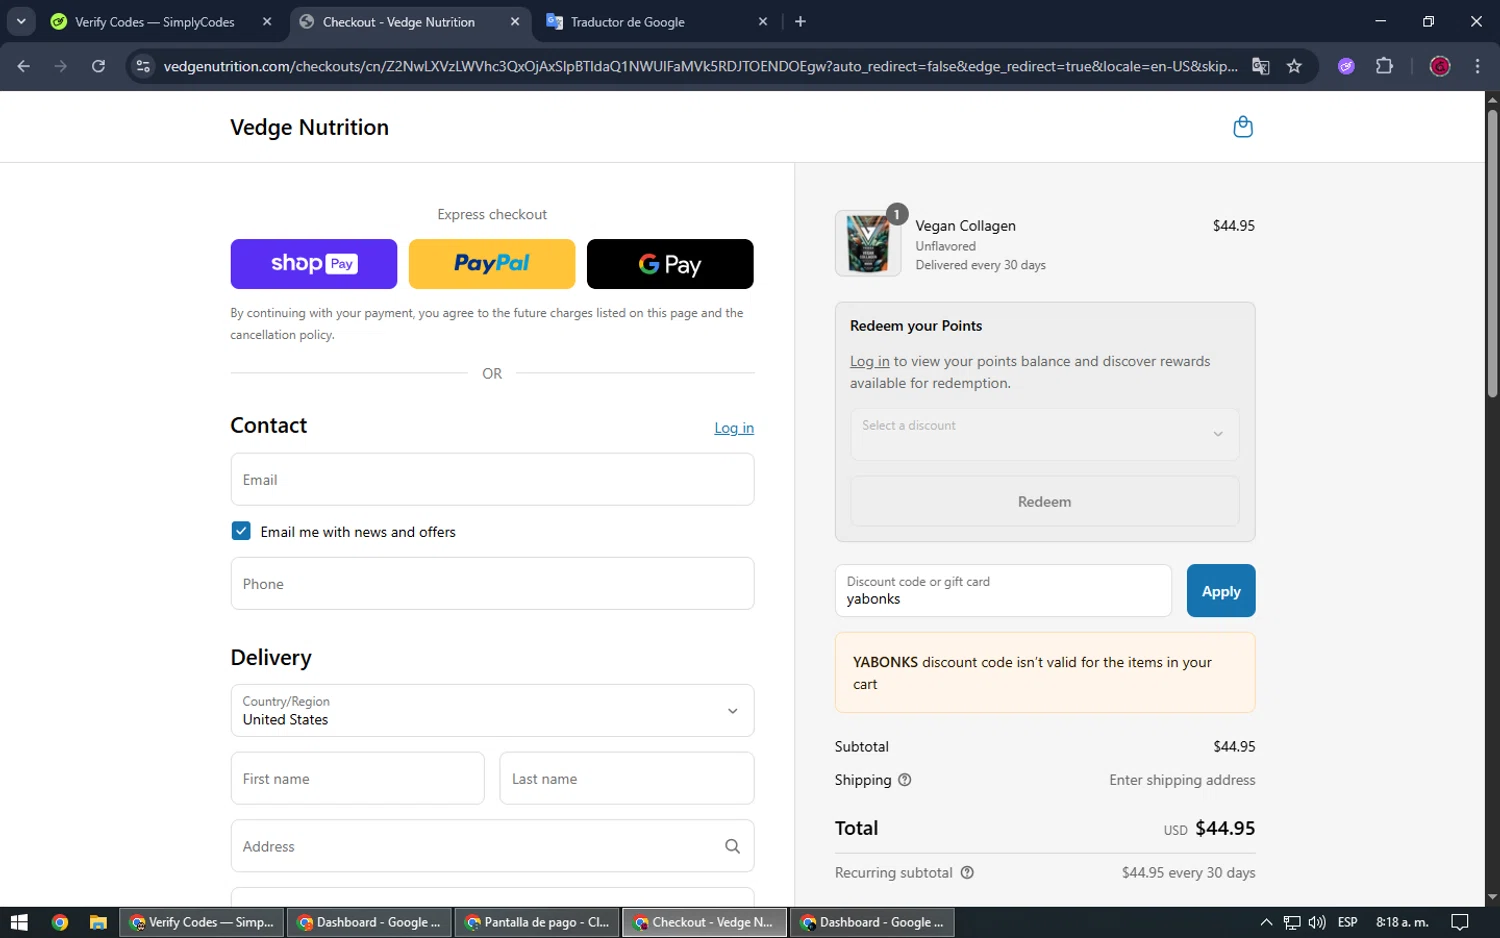Click the Shop Pay express checkout button
The height and width of the screenshot is (938, 1500).
click(x=313, y=264)
